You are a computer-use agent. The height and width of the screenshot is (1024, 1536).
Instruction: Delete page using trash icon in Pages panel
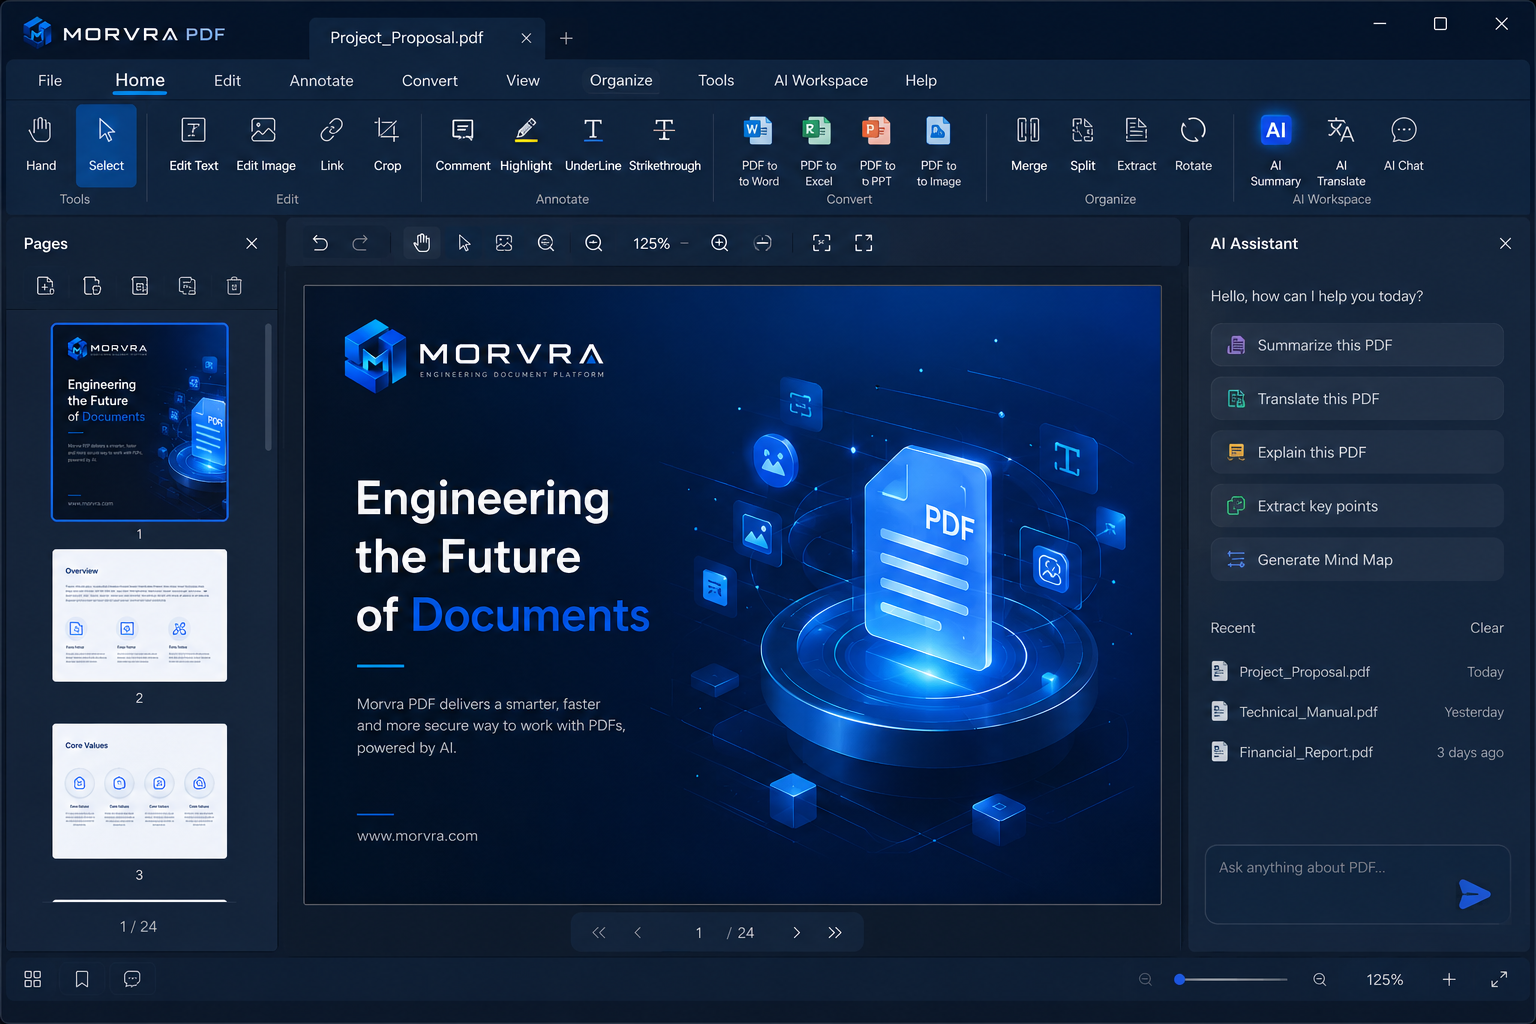tap(234, 286)
